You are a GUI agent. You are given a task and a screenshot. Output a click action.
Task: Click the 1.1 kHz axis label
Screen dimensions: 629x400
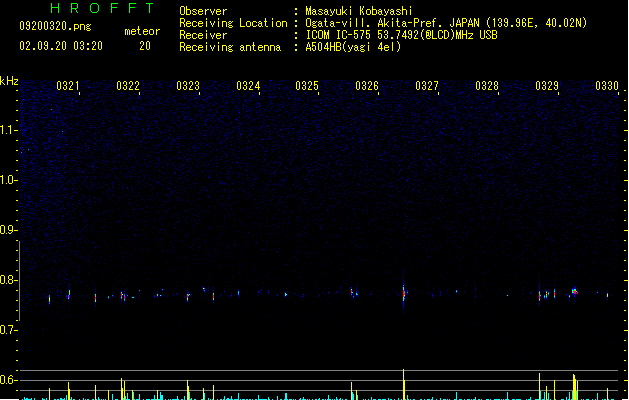click(8, 130)
